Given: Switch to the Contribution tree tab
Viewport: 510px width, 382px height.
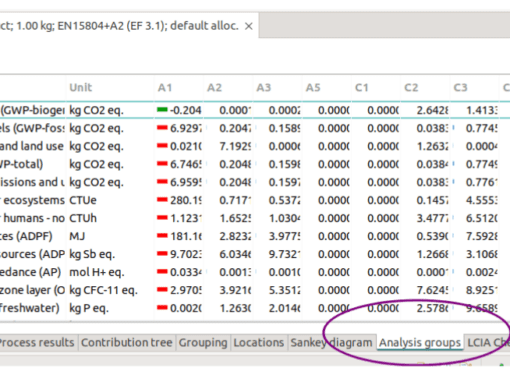Looking at the screenshot, I should click(127, 343).
